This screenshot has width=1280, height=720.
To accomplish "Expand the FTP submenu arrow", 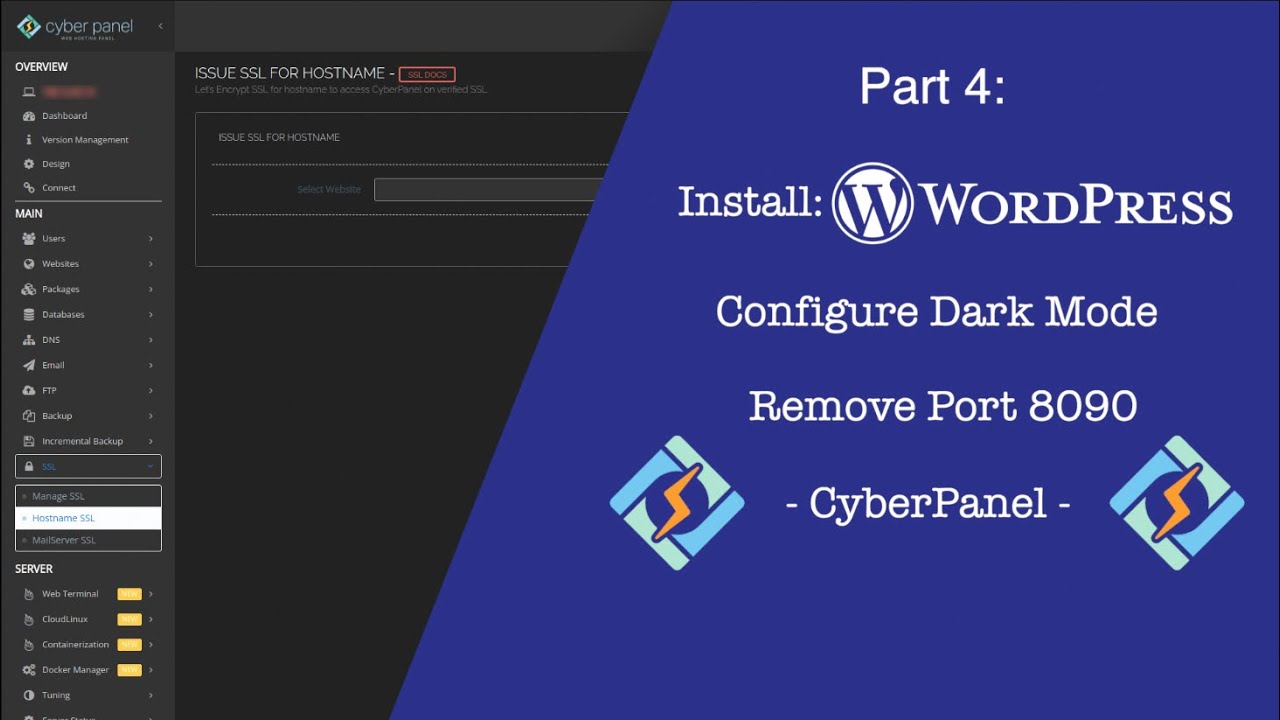I will [x=151, y=391].
